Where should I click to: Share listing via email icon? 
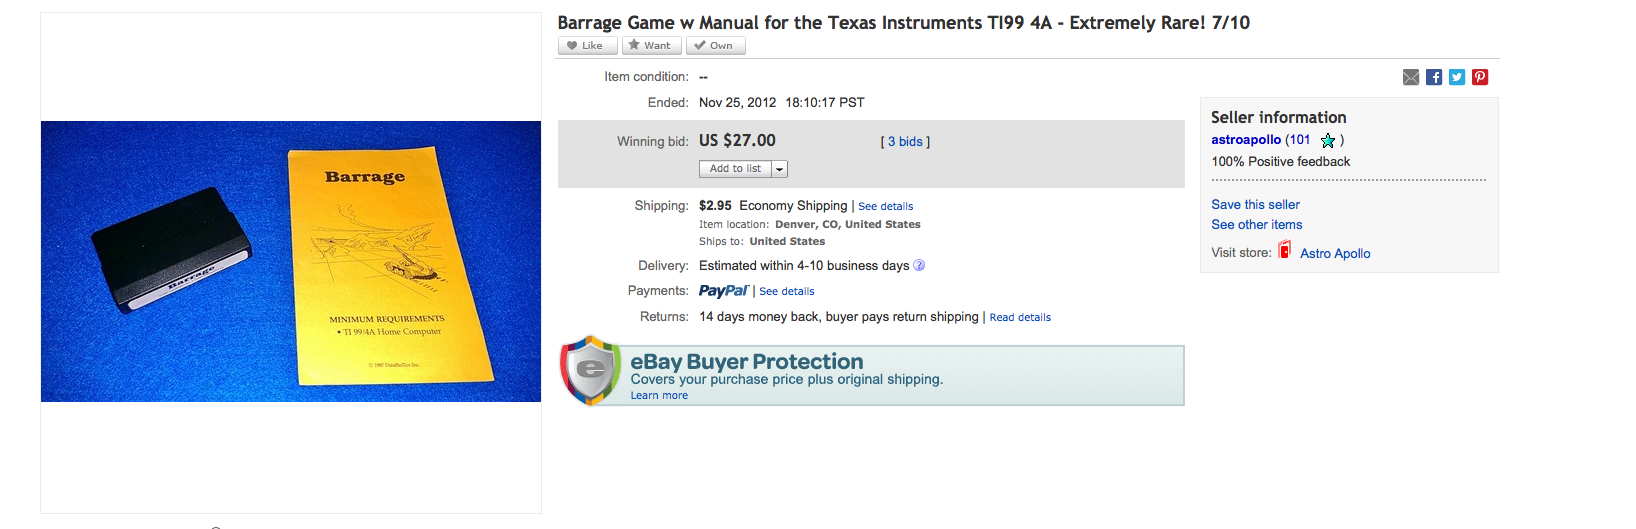tap(1411, 77)
